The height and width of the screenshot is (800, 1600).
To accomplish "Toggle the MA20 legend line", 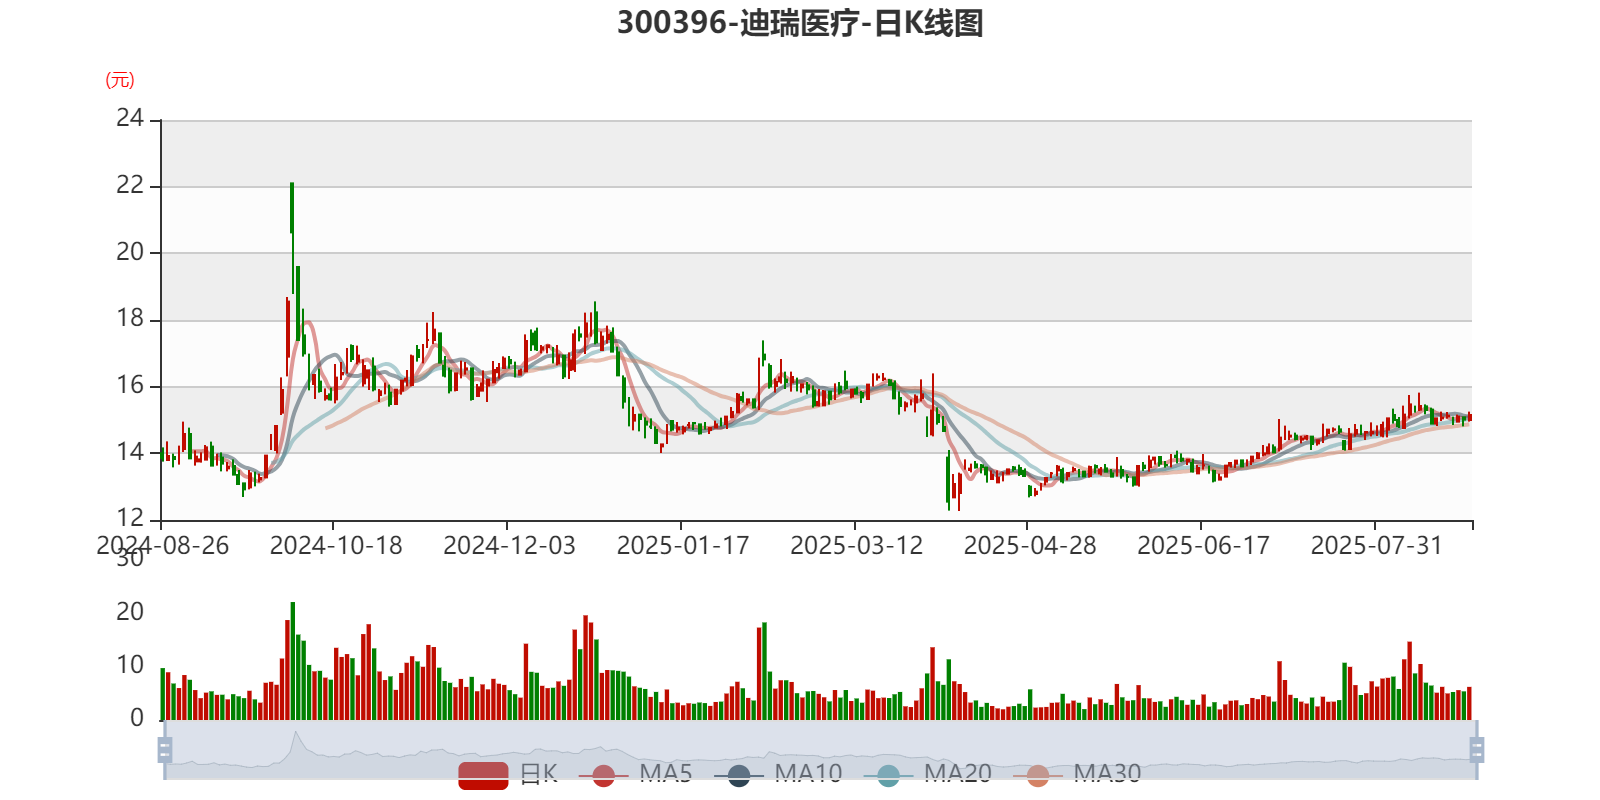I will point(927,775).
